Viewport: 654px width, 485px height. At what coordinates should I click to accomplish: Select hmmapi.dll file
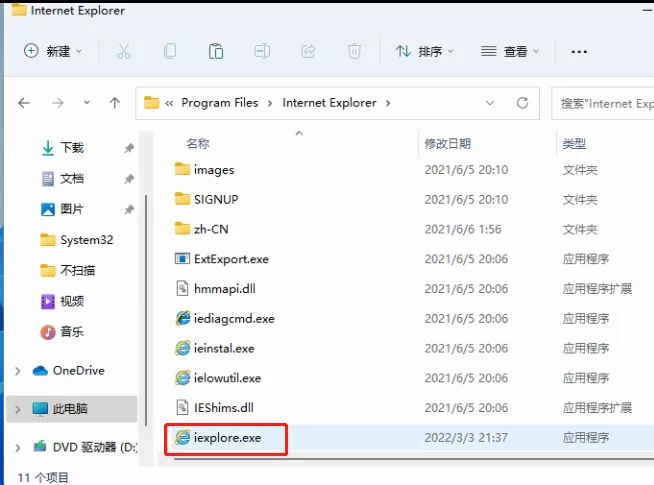(x=215, y=289)
